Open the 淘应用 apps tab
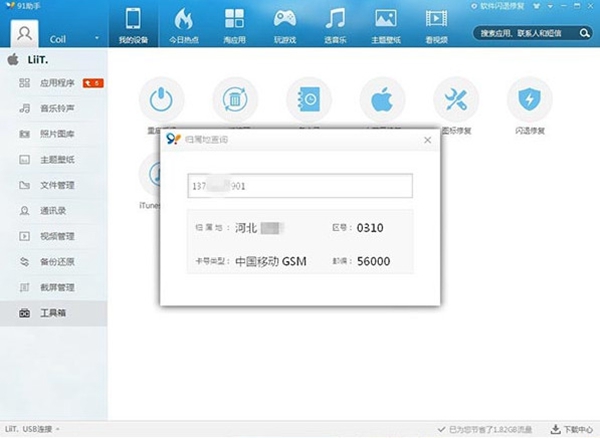600x438 pixels. tap(234, 24)
